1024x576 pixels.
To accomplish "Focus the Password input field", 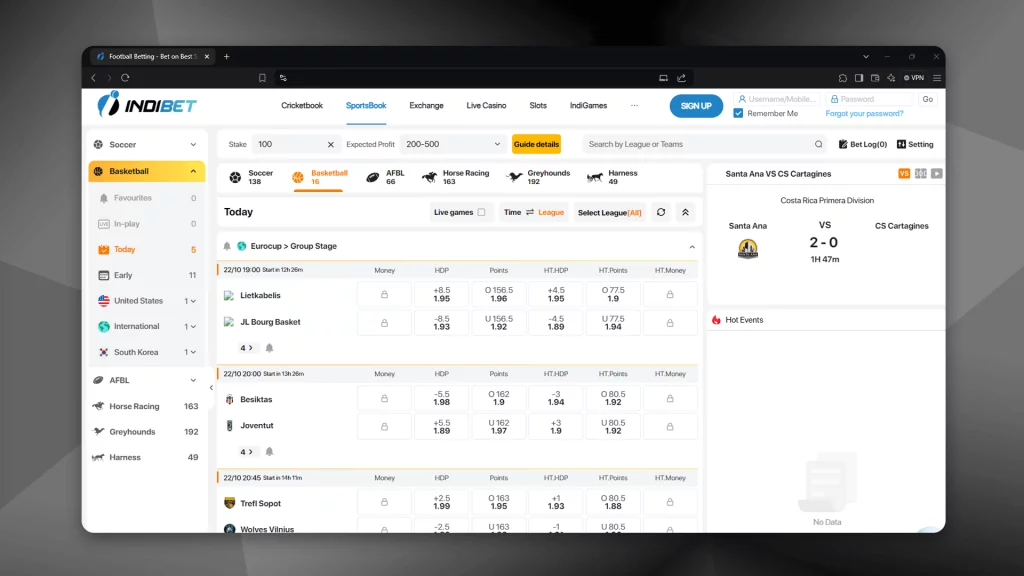I will 869,99.
